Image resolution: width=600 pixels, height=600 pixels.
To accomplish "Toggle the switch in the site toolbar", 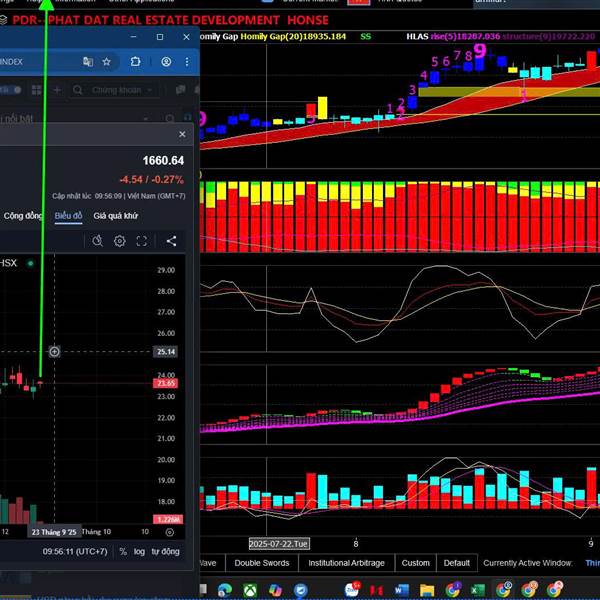I will [x=11, y=90].
